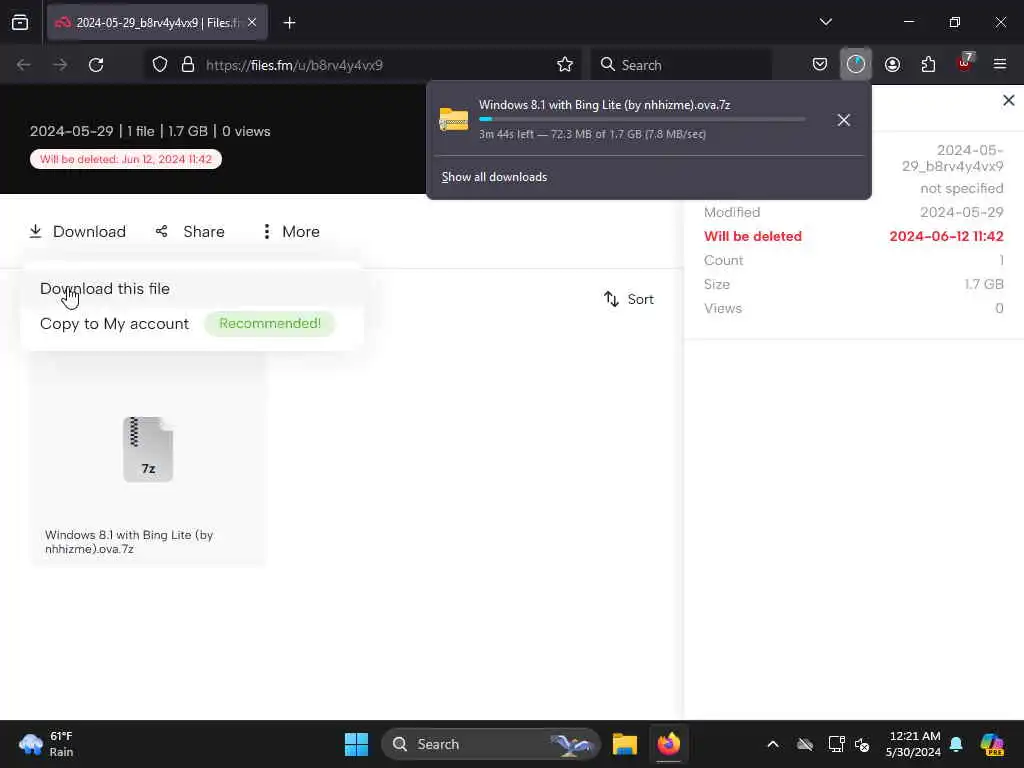Image resolution: width=1024 pixels, height=768 pixels.
Task: Open tracking protection shield icon
Action: tap(160, 65)
